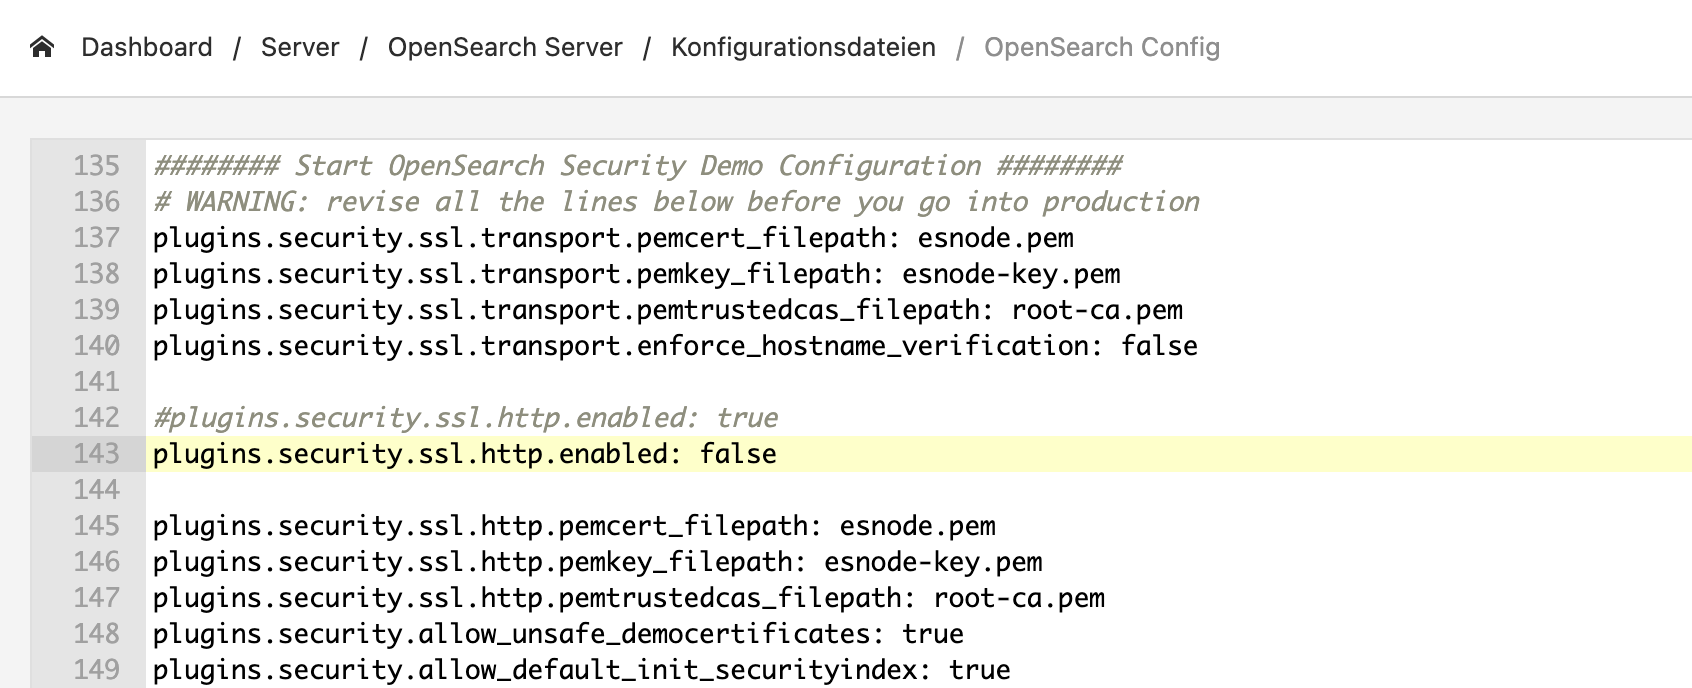Click the Start OpenSearch Security Demo comment

pyautogui.click(x=638, y=166)
